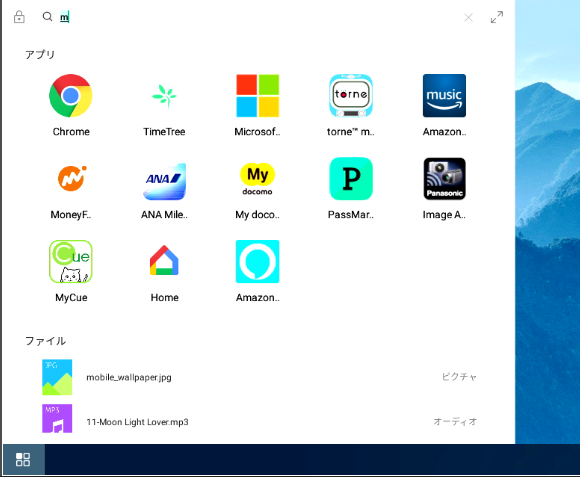Open mobile_wallpaper.jpg file
The image size is (580, 477).
pyautogui.click(x=259, y=377)
